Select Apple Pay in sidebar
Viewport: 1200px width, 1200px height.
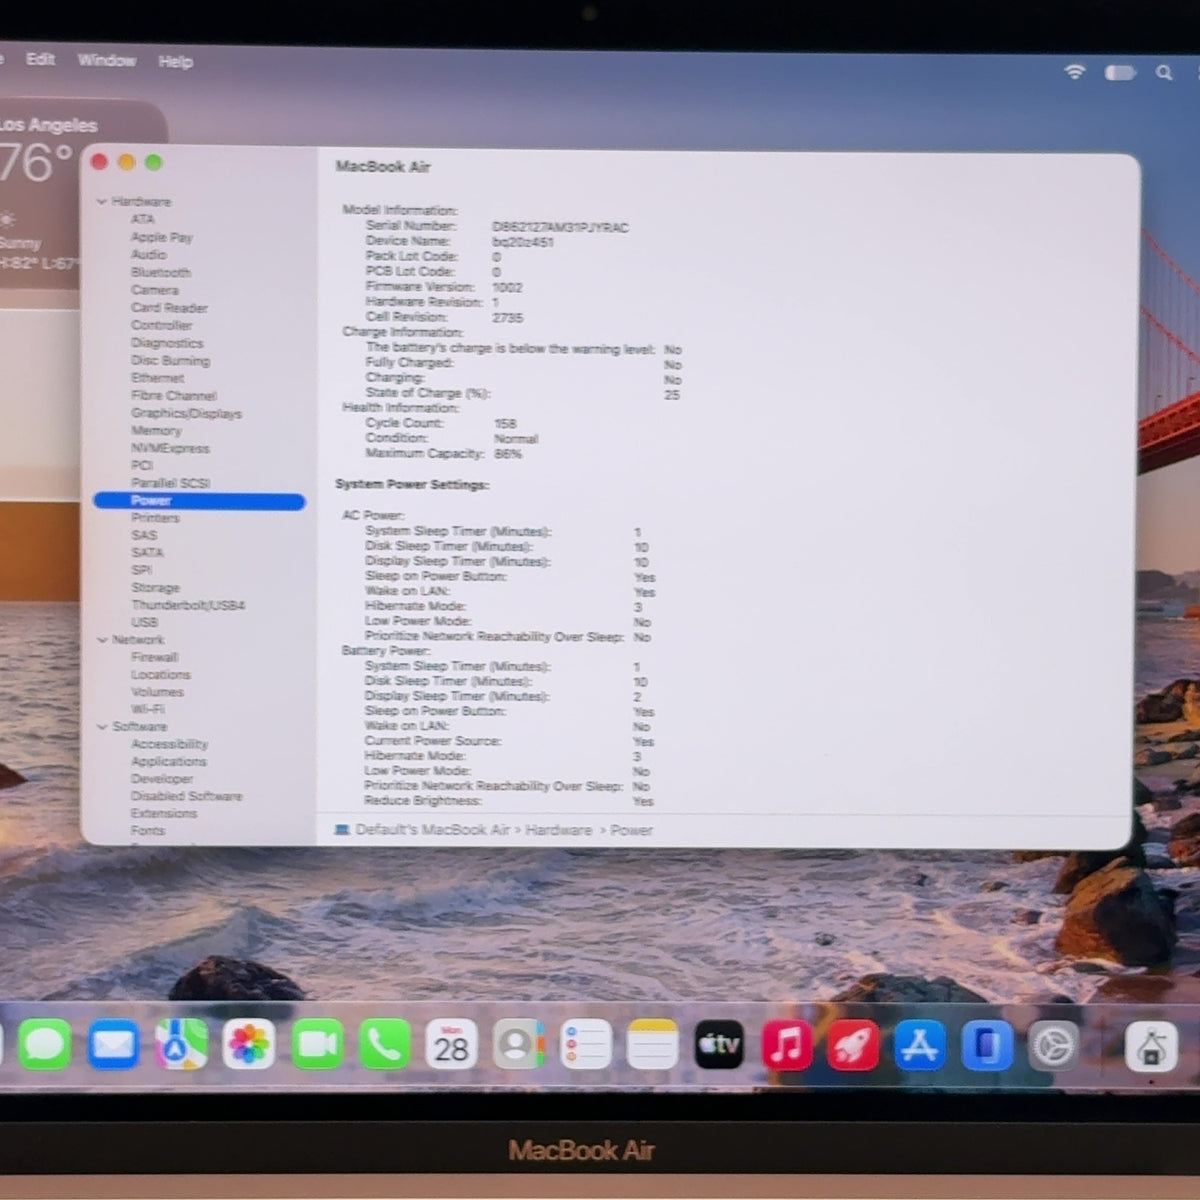[x=161, y=237]
